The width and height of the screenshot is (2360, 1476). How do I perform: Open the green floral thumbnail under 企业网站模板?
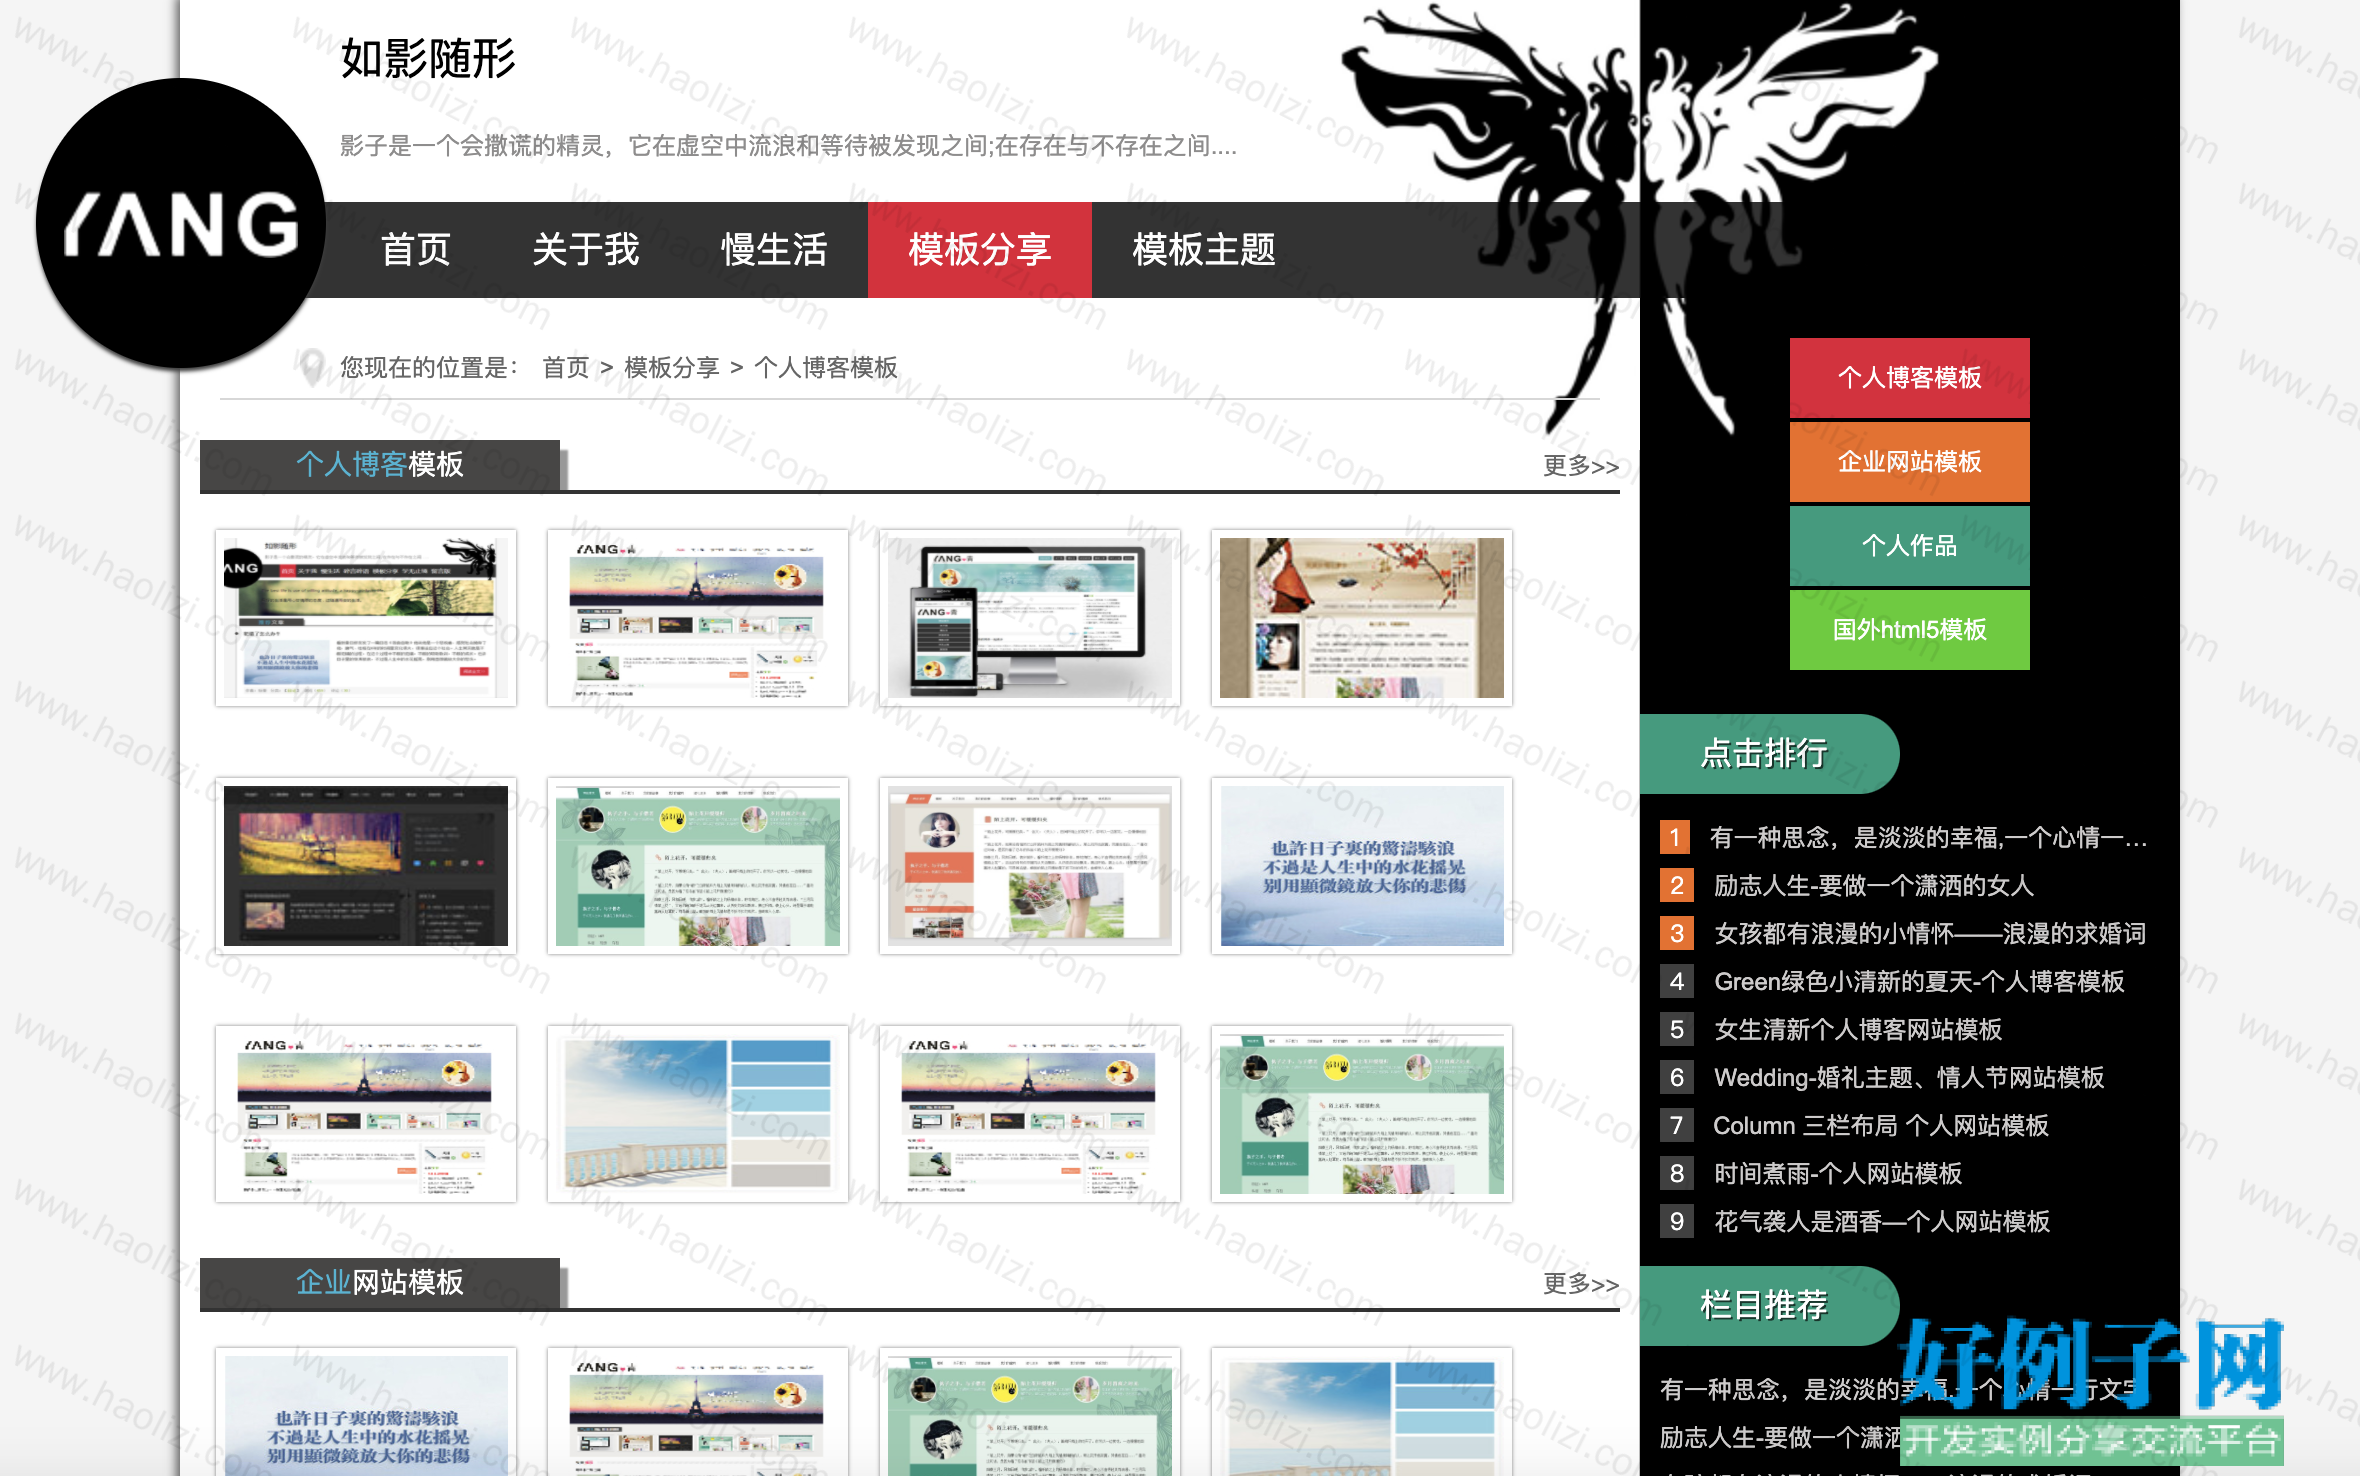coord(1030,1412)
